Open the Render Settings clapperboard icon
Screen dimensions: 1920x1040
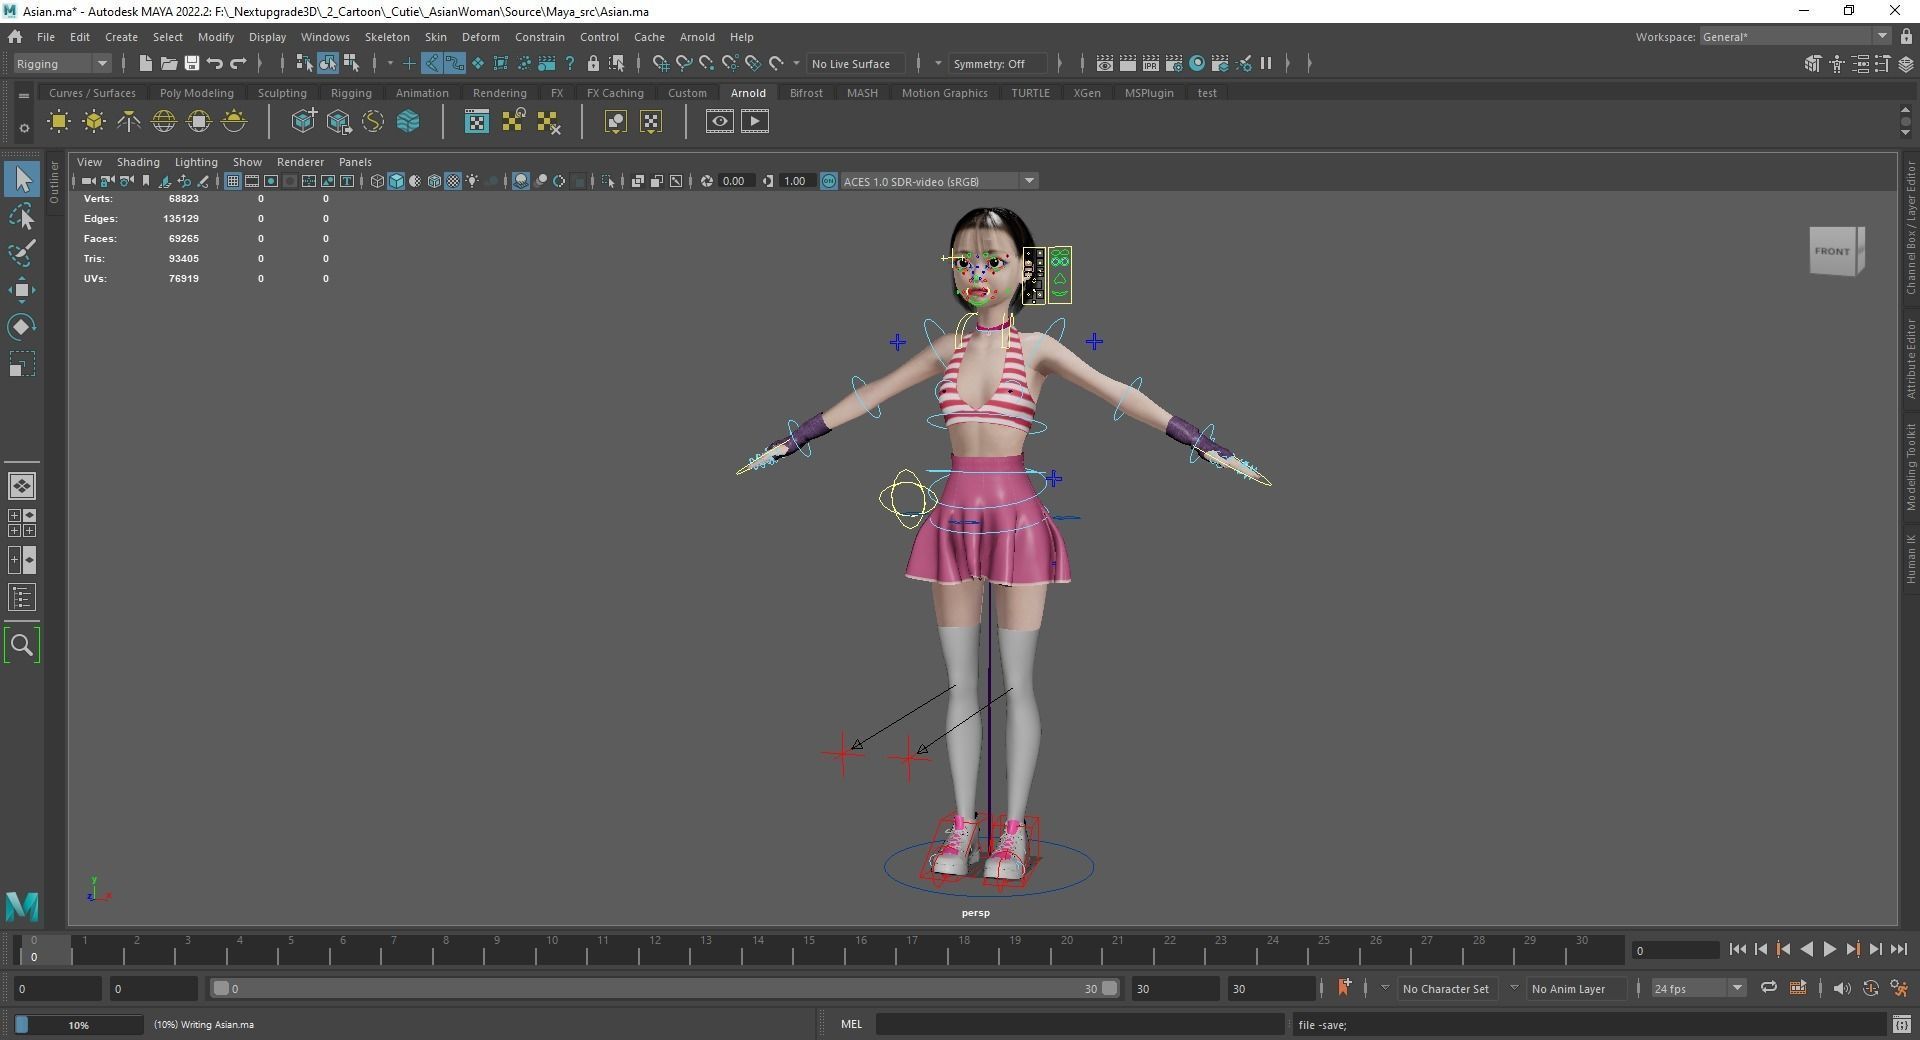(1174, 63)
